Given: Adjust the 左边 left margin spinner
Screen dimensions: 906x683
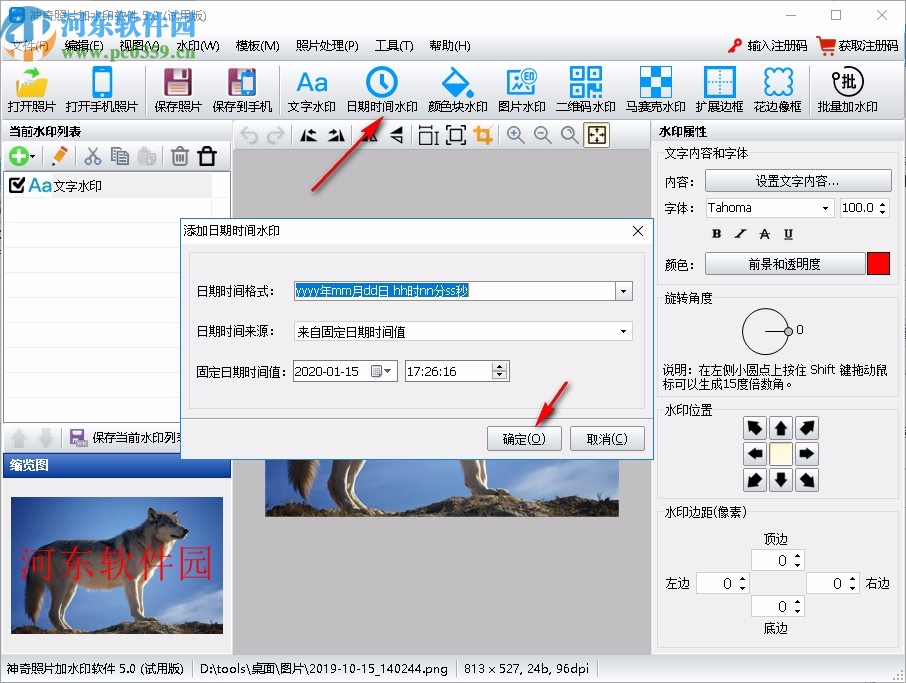Looking at the screenshot, I should pos(742,584).
